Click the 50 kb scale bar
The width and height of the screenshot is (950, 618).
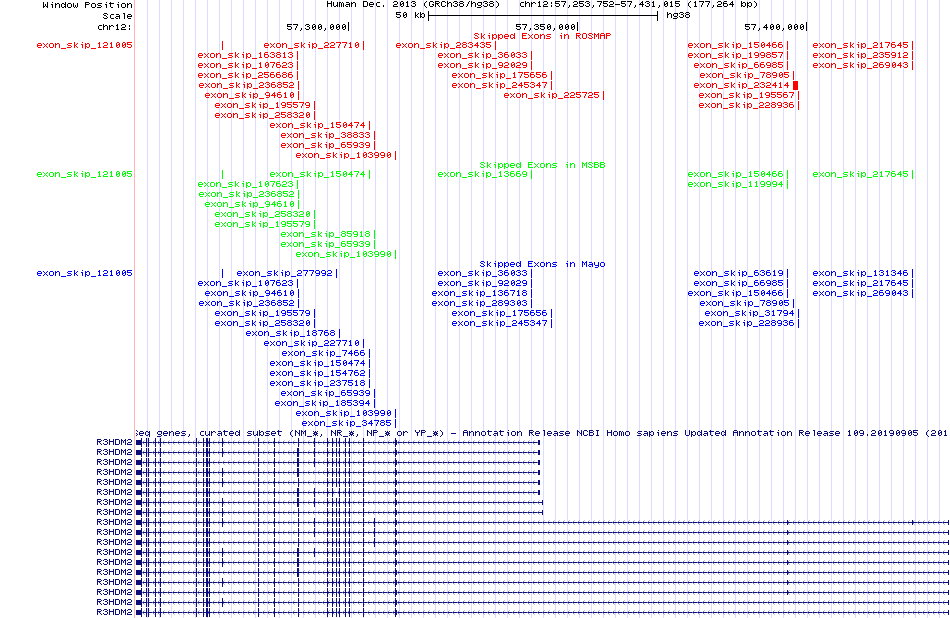[x=543, y=16]
